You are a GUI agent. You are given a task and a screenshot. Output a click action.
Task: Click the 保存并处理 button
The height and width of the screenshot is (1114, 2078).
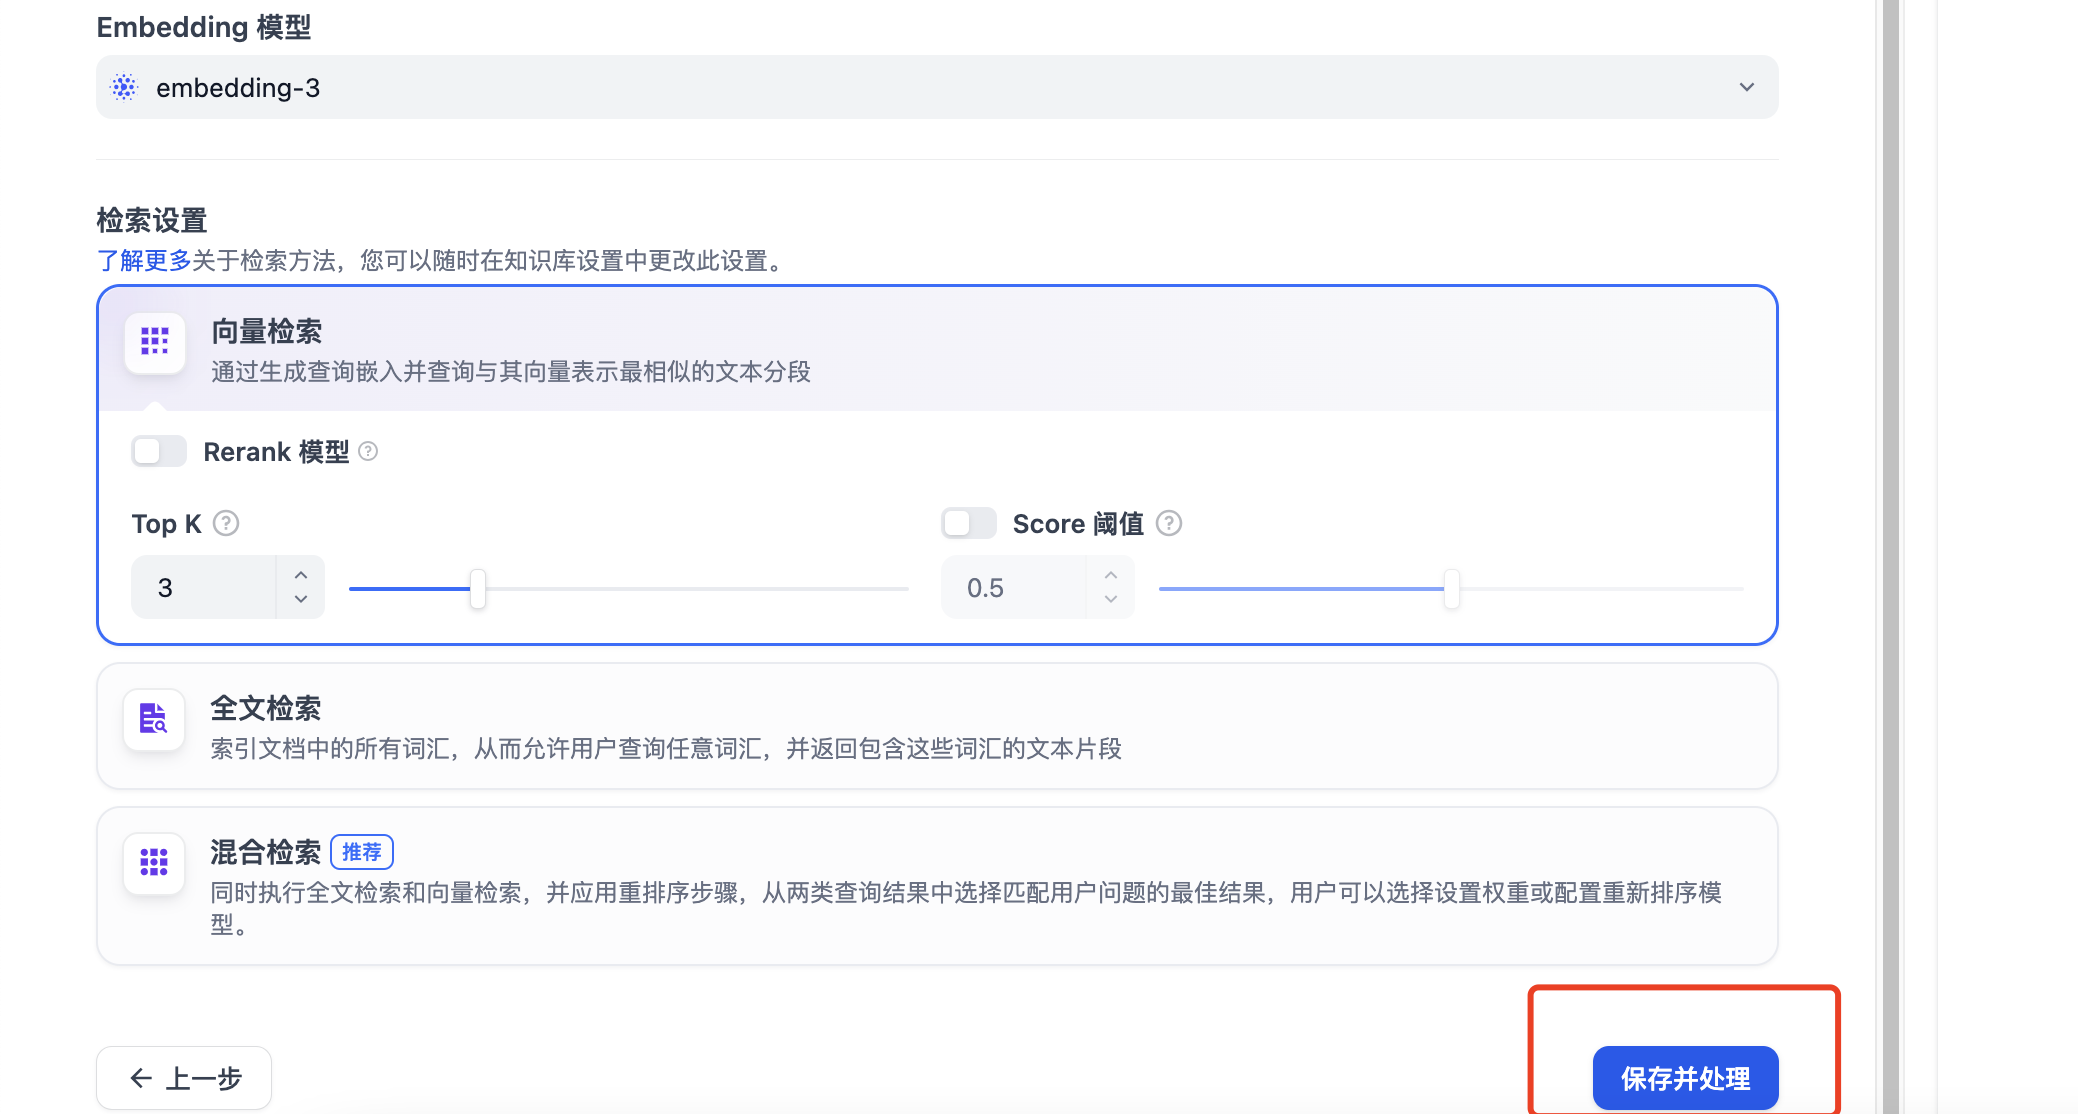[x=1685, y=1078]
